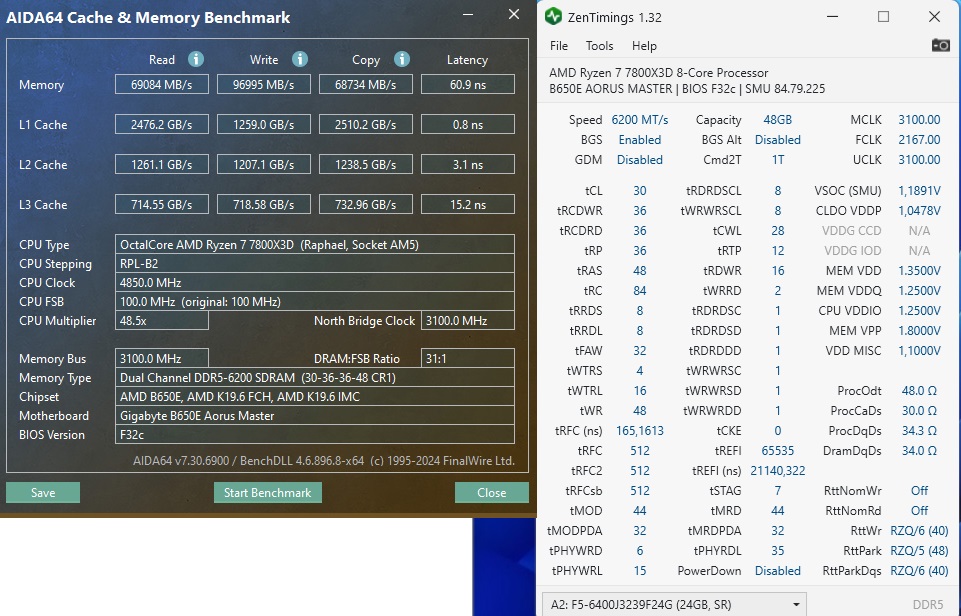961x616 pixels.
Task: Select L2 Cache latency 3.1 ns
Action: pos(468,164)
